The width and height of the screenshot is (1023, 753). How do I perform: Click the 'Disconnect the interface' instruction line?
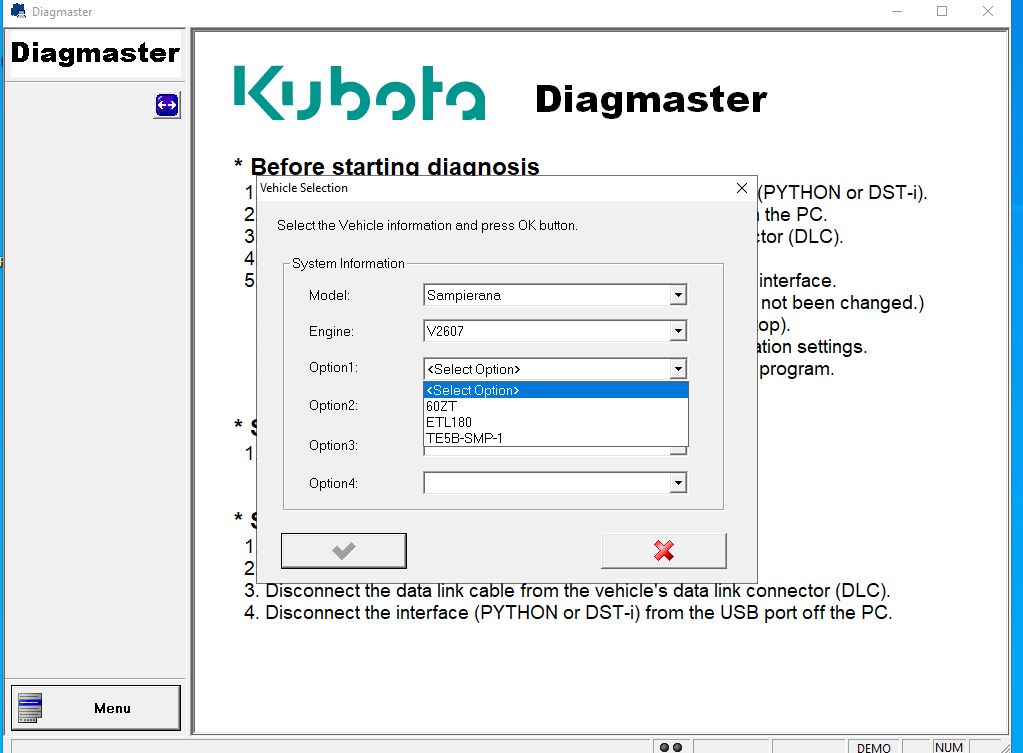(x=568, y=613)
